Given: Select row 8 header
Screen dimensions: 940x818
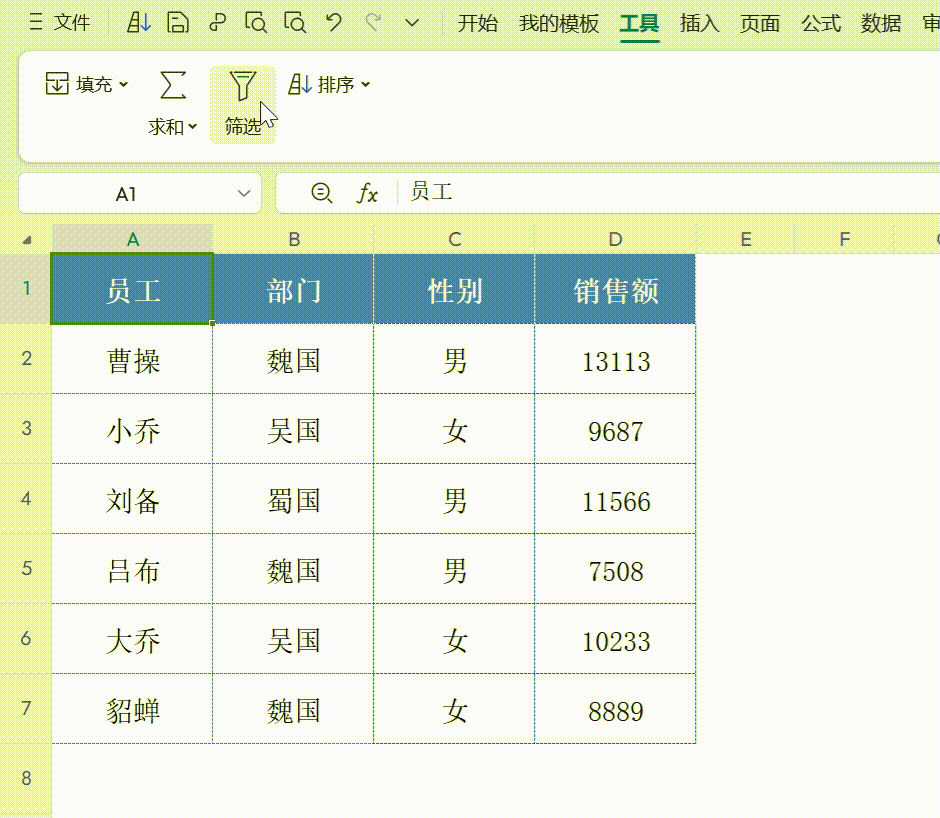Looking at the screenshot, I should pyautogui.click(x=26, y=778).
